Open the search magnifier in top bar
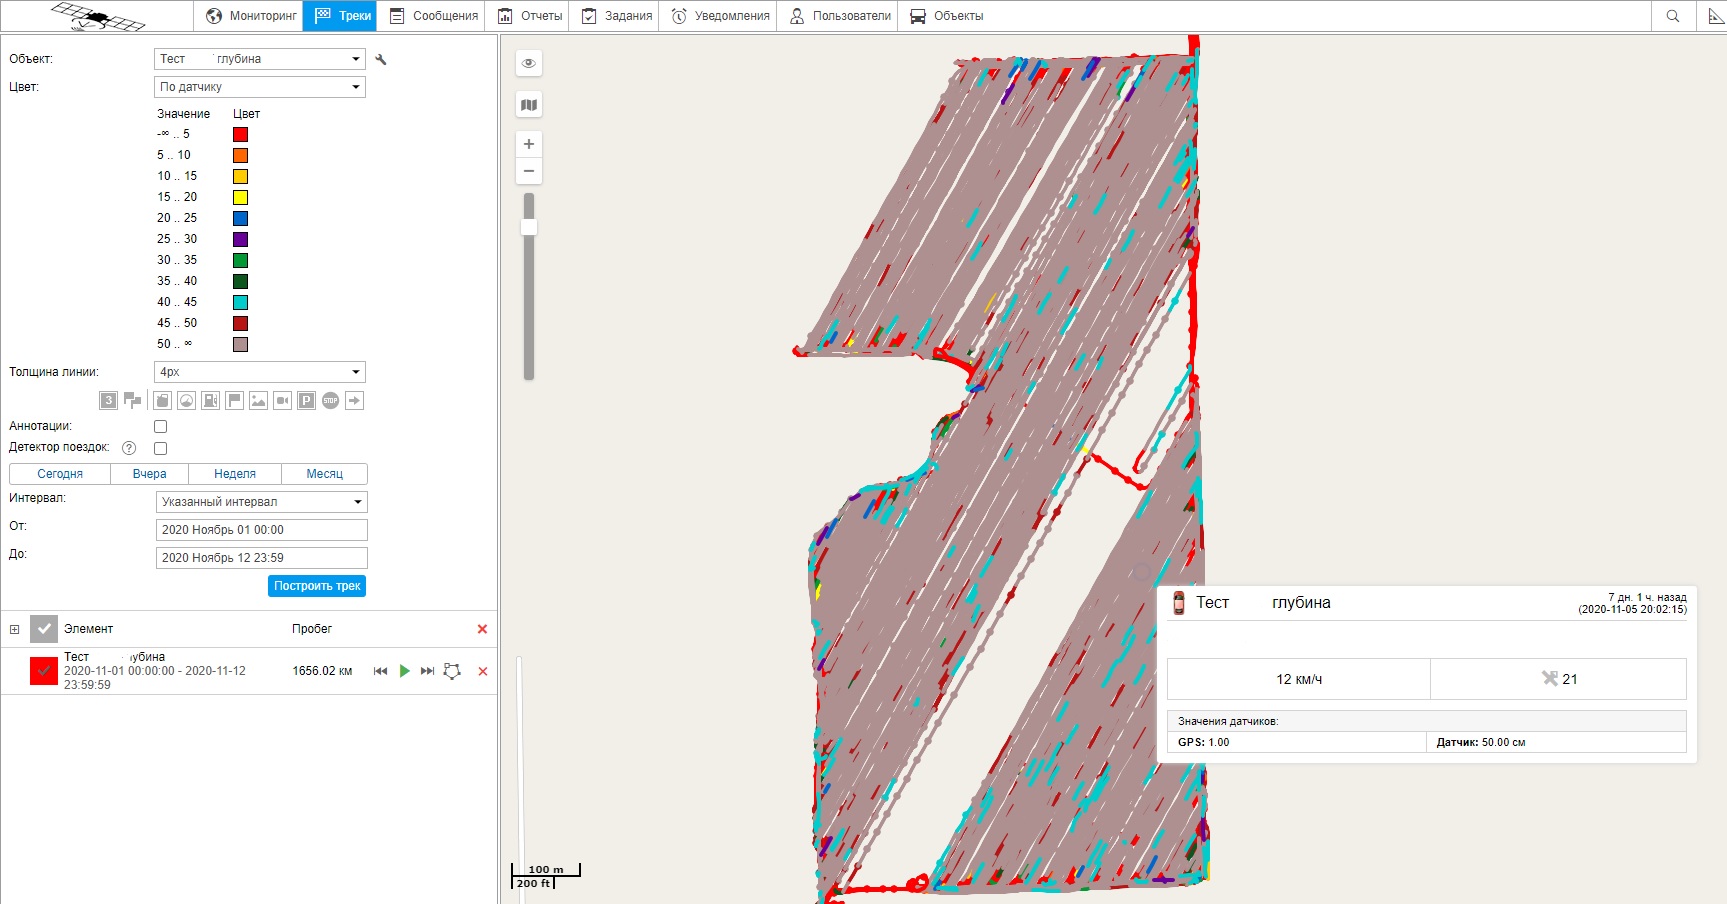This screenshot has height=904, width=1727. 1673,16
